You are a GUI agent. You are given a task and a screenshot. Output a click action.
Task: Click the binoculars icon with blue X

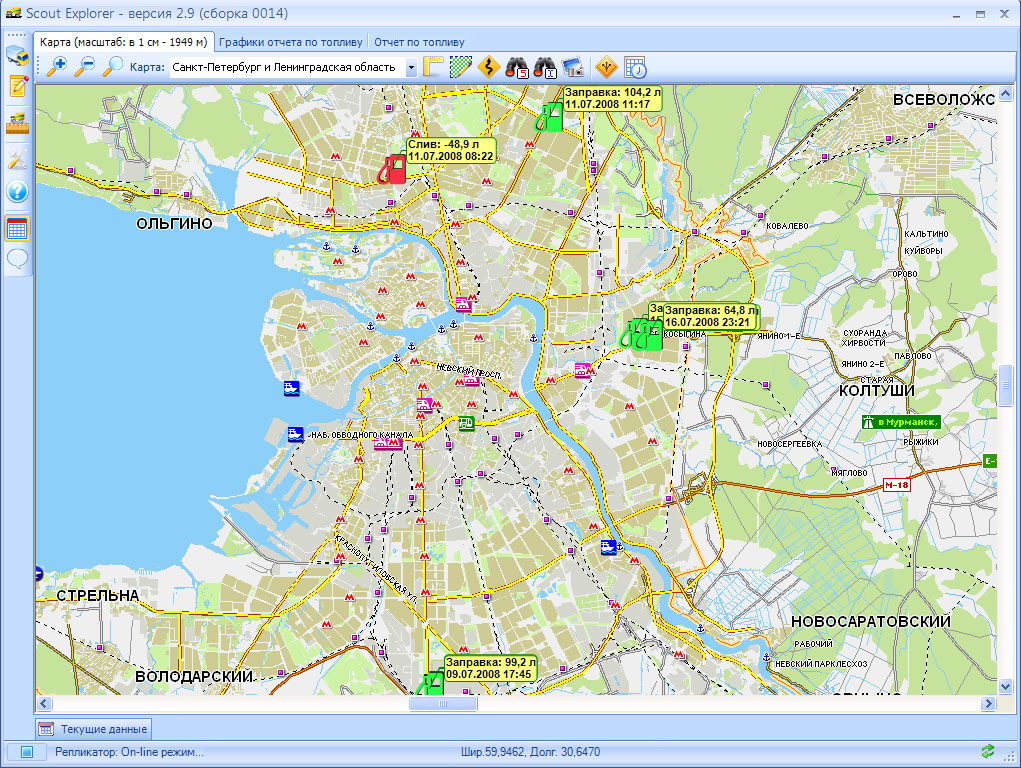[545, 66]
